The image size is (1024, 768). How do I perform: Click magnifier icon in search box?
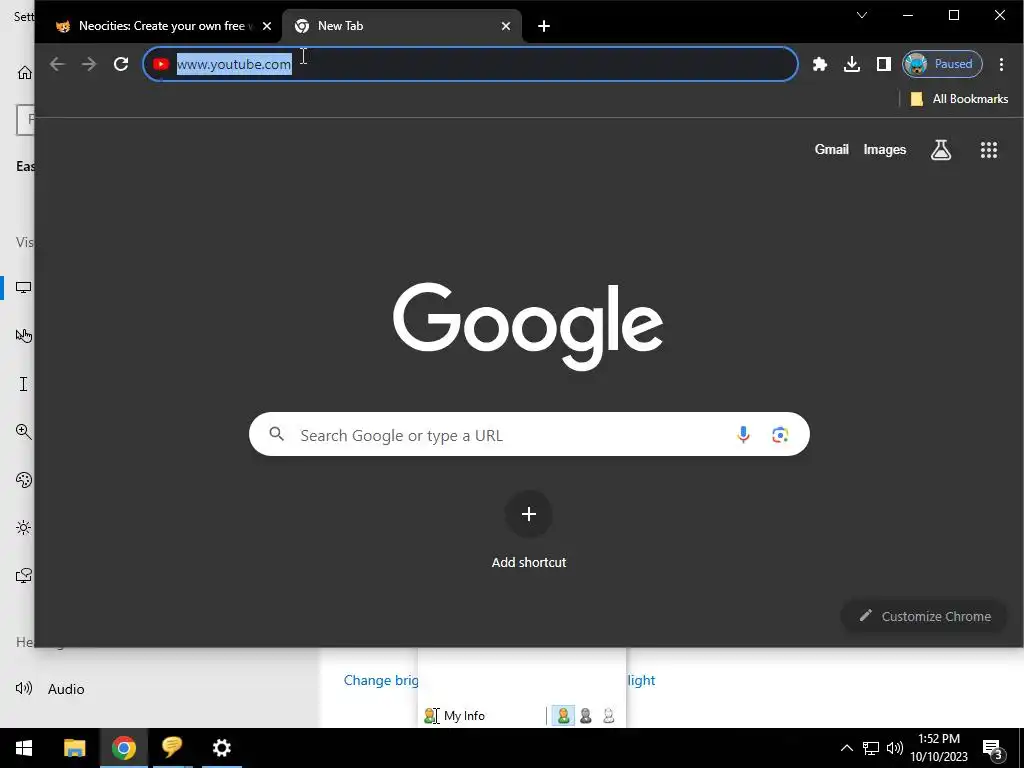pos(277,434)
